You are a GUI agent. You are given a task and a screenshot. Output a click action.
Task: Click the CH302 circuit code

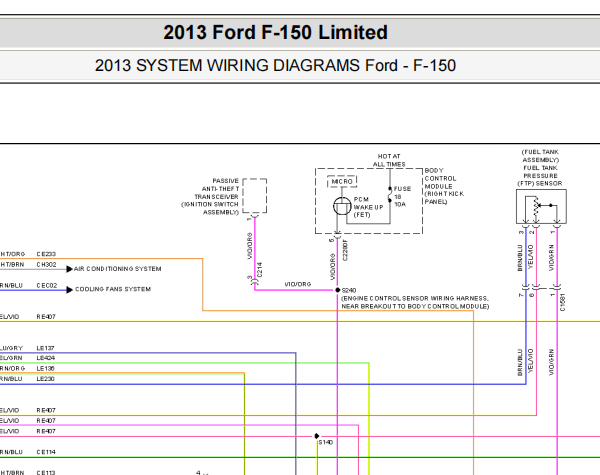[x=46, y=264]
